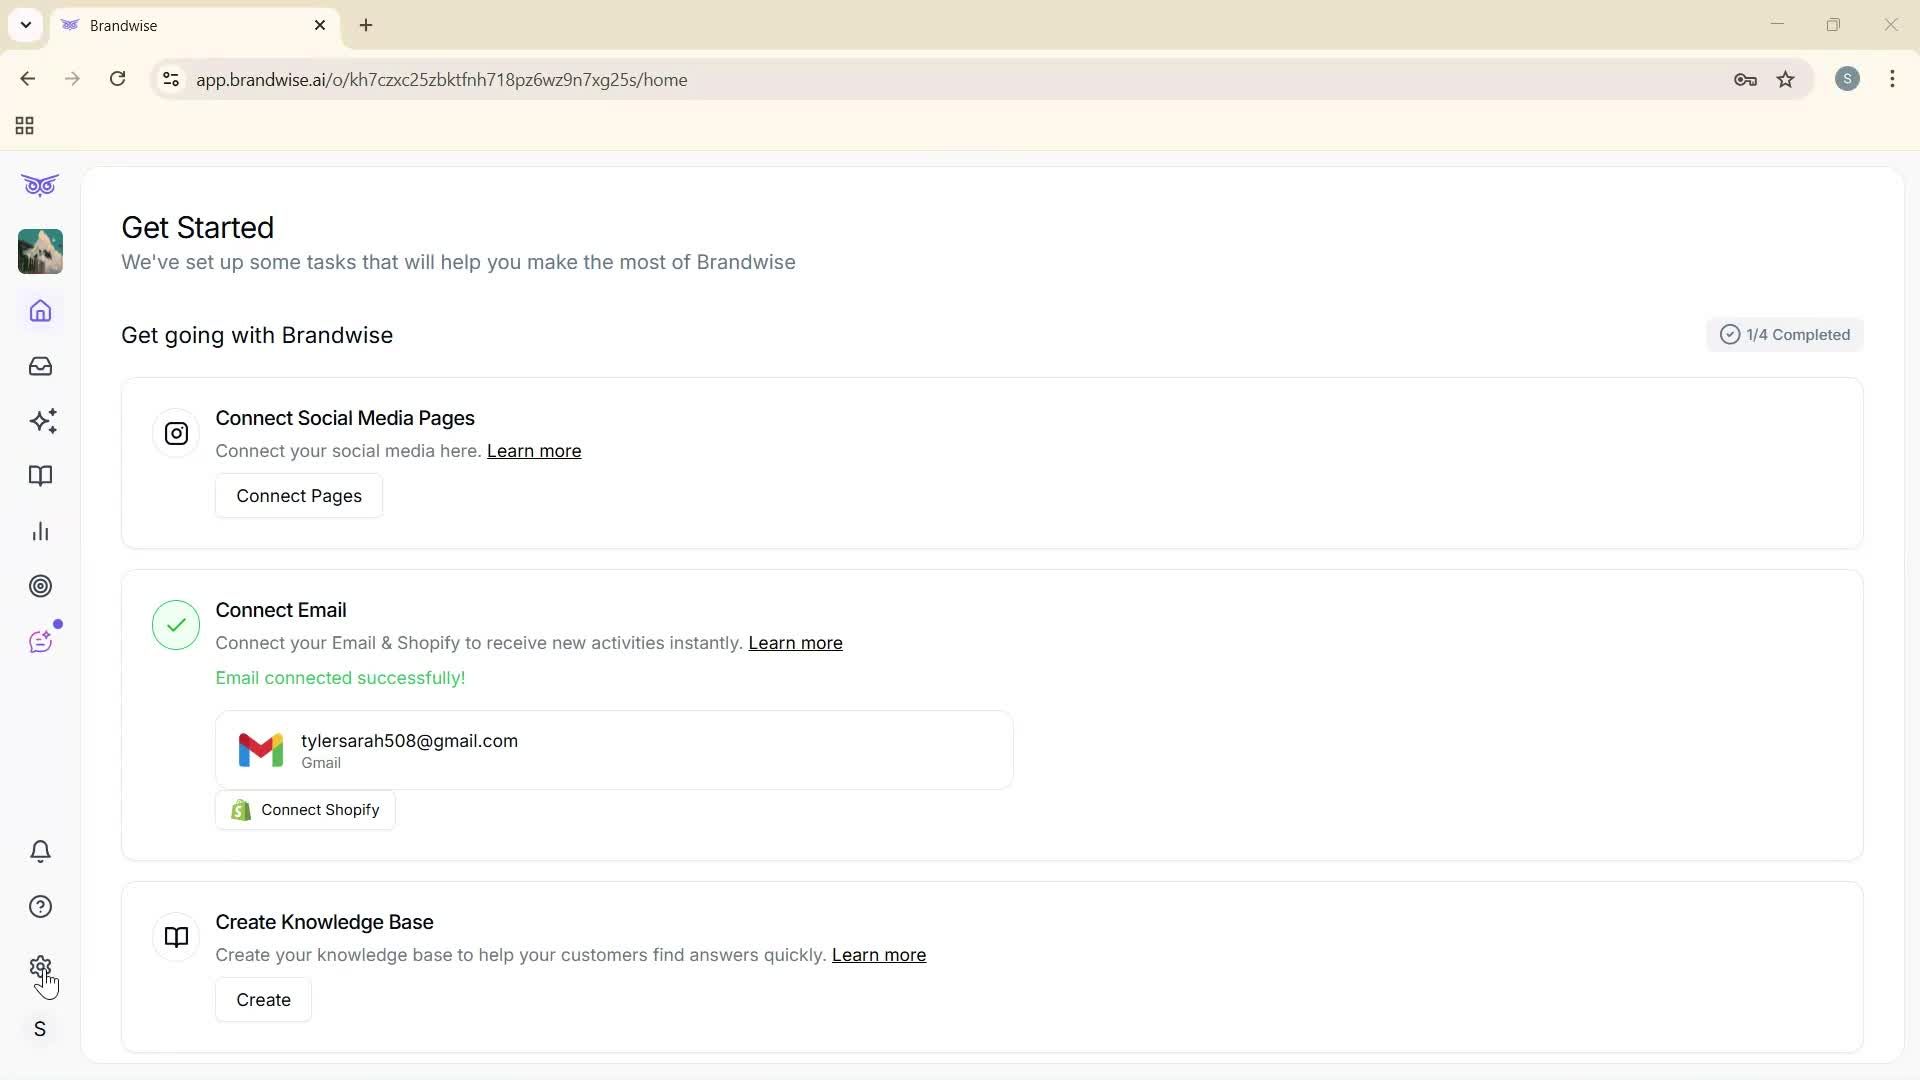Click the Brandwise owl logo
Viewport: 1920px width, 1080px height.
click(x=40, y=185)
